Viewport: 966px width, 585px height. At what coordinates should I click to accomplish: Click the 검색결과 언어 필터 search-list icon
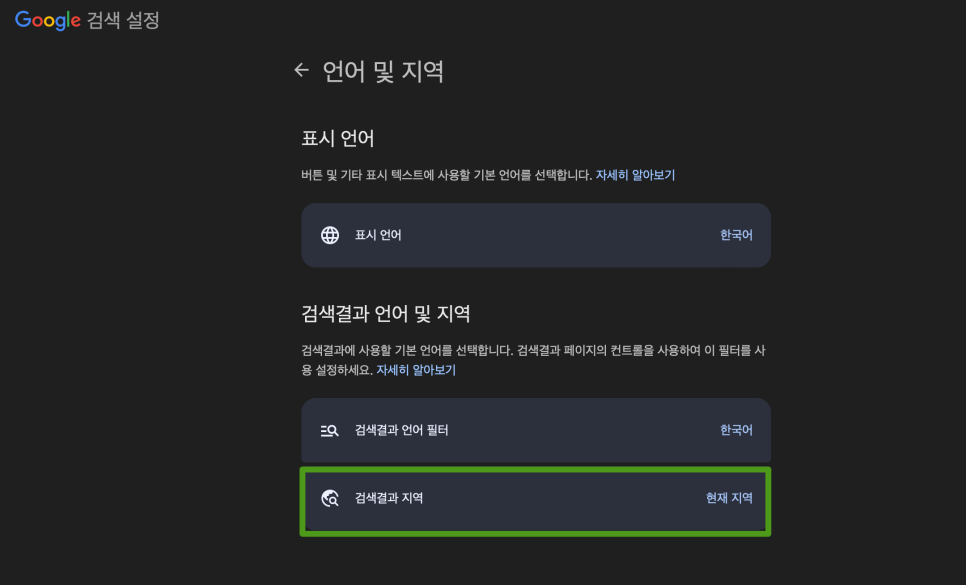330,430
